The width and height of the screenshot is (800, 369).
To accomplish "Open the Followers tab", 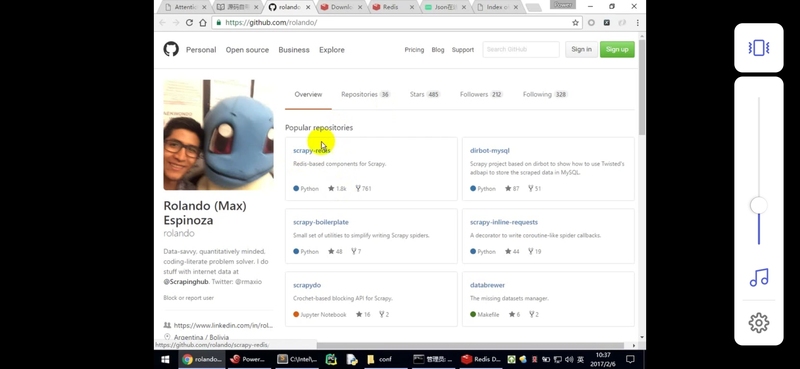I will click(481, 94).
